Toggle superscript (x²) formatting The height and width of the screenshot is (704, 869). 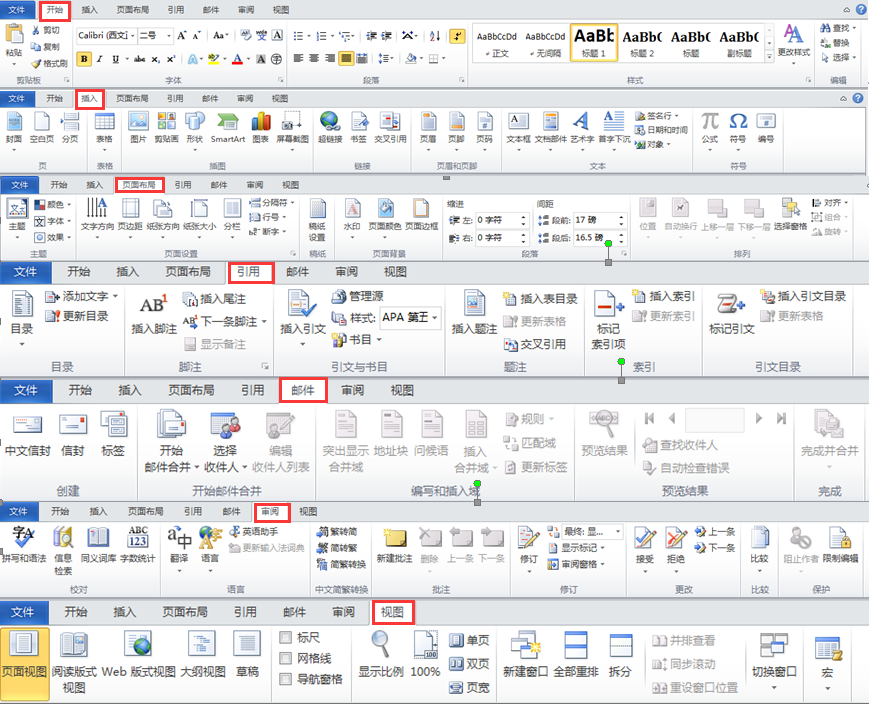pos(171,59)
